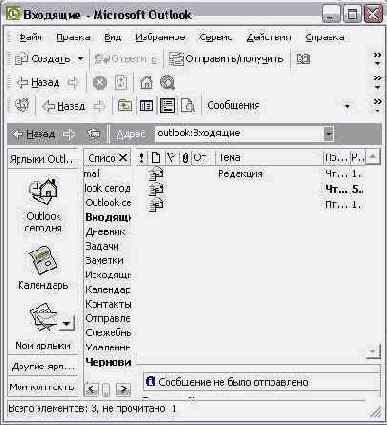Expand the first toolbar overflow chevron
Screen dimensions: 387x425
[x=377, y=58]
